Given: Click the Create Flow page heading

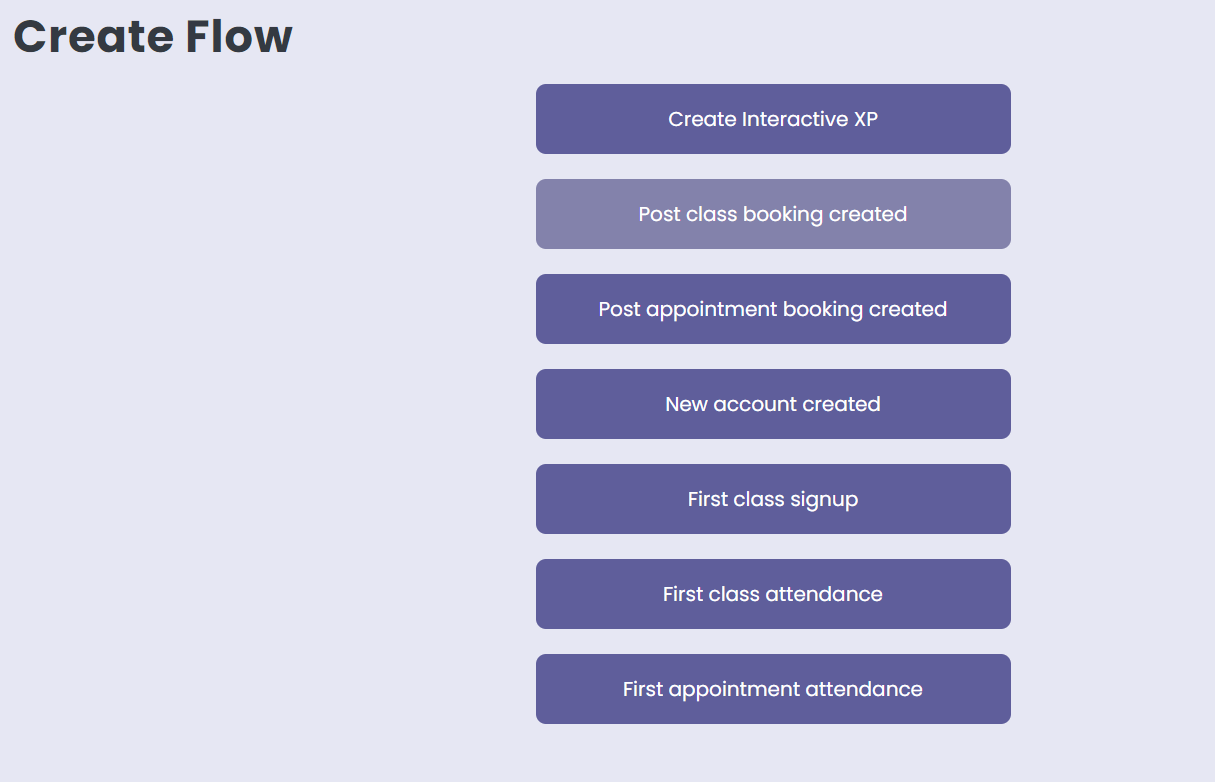Looking at the screenshot, I should click(x=153, y=36).
